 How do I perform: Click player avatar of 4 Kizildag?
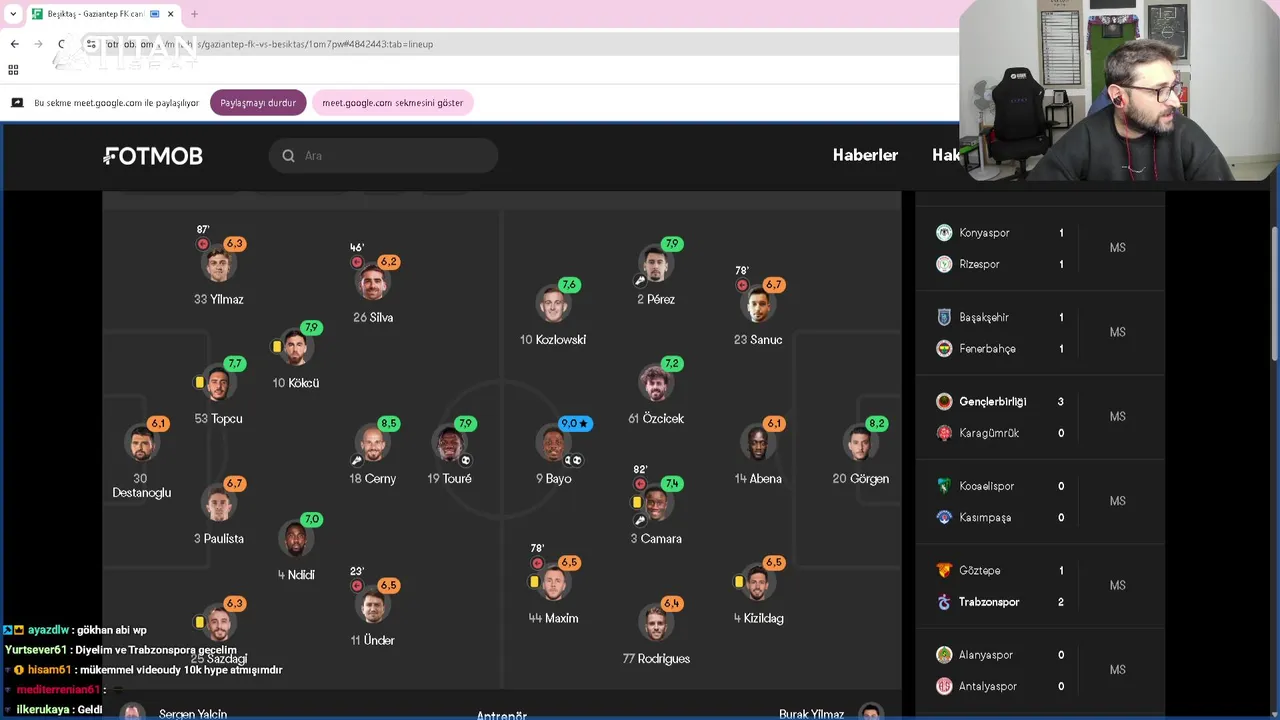coord(758,584)
